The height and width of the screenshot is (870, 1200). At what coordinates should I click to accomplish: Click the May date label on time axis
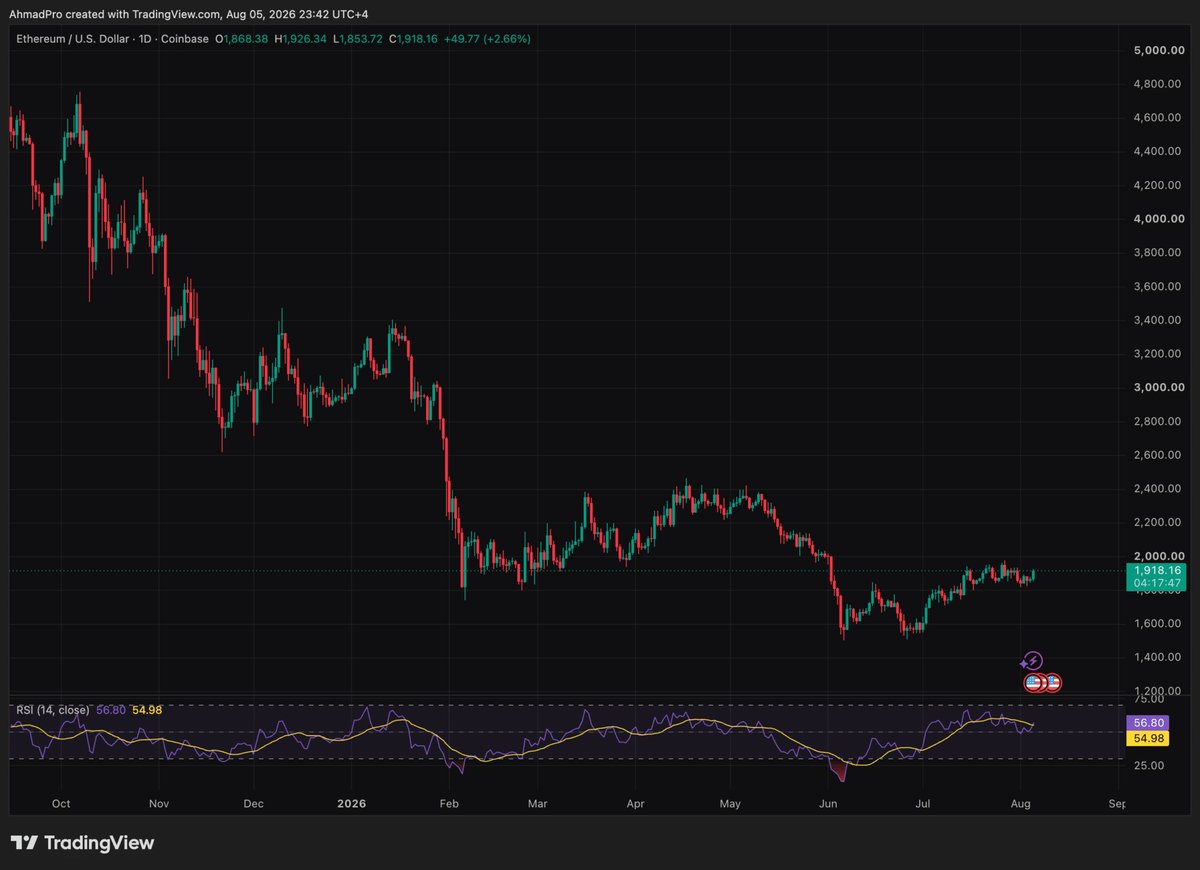(730, 803)
